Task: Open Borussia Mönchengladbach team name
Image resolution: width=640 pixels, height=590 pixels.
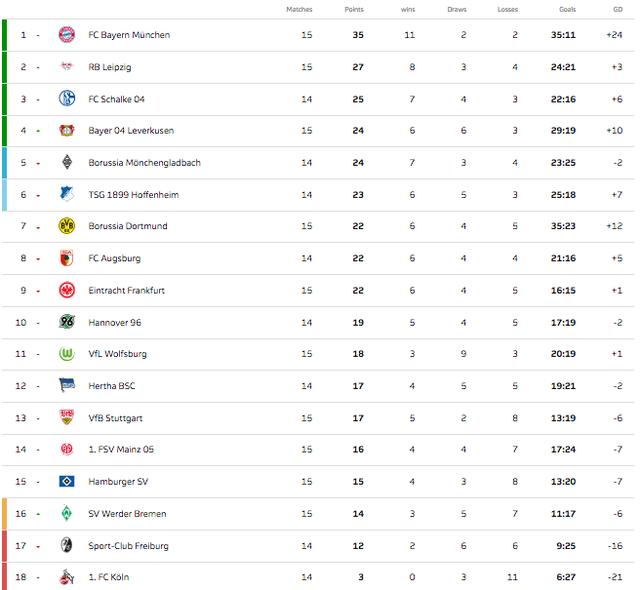Action: click(144, 162)
